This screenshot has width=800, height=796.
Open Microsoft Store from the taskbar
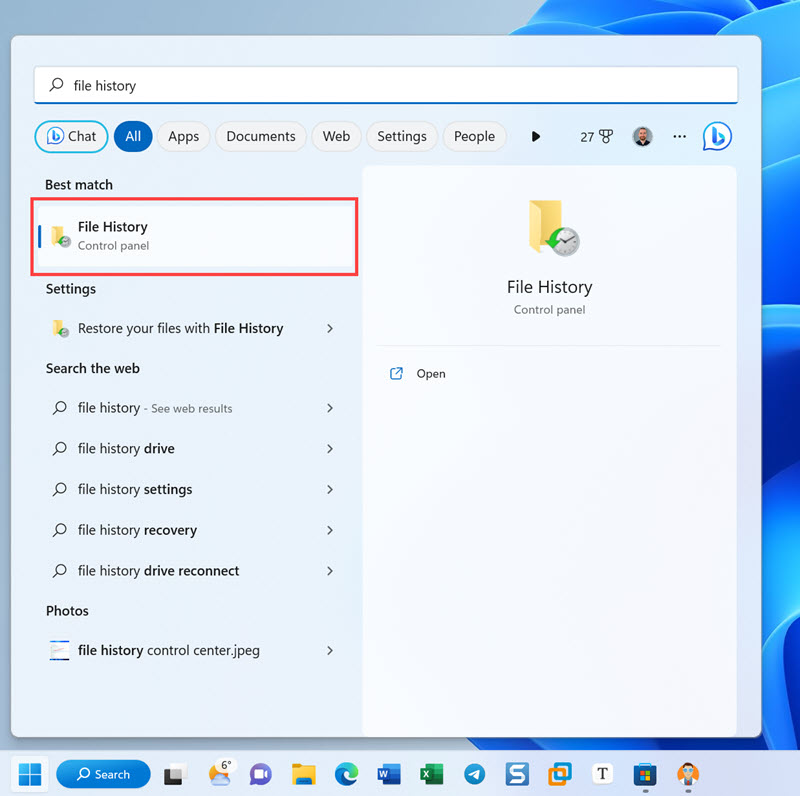[645, 775]
